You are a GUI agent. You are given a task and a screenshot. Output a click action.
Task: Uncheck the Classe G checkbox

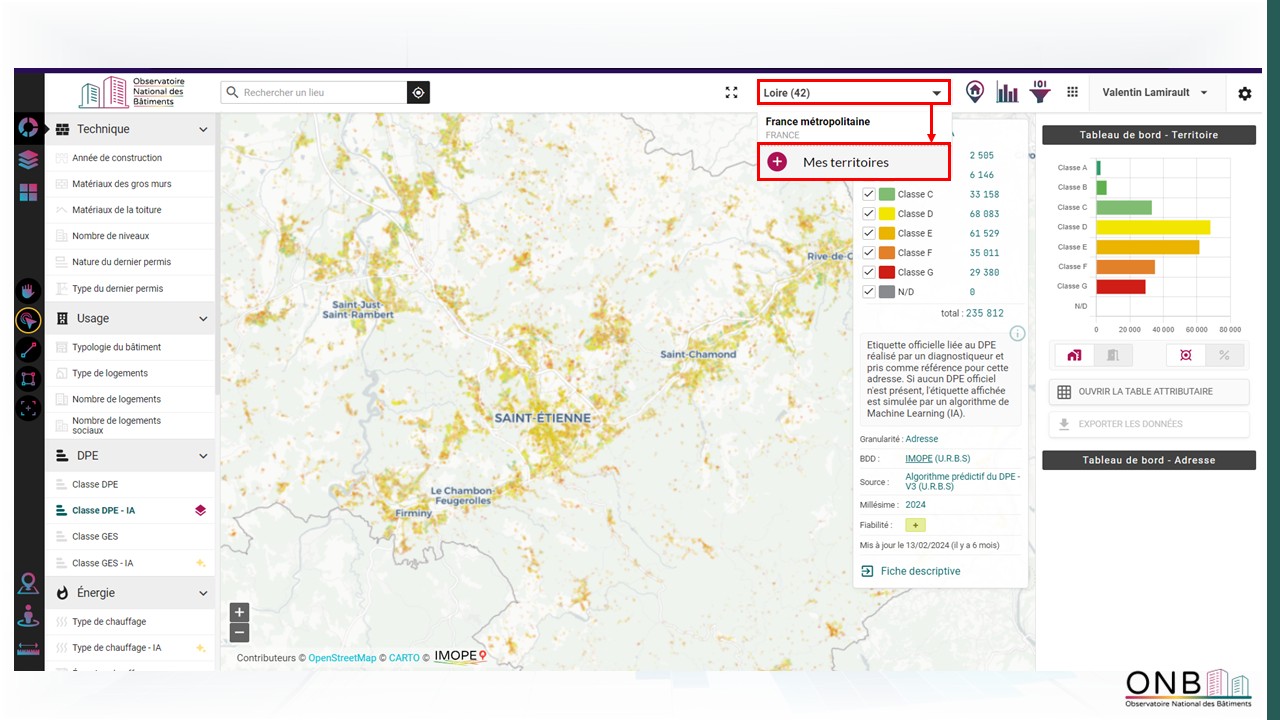click(x=869, y=272)
